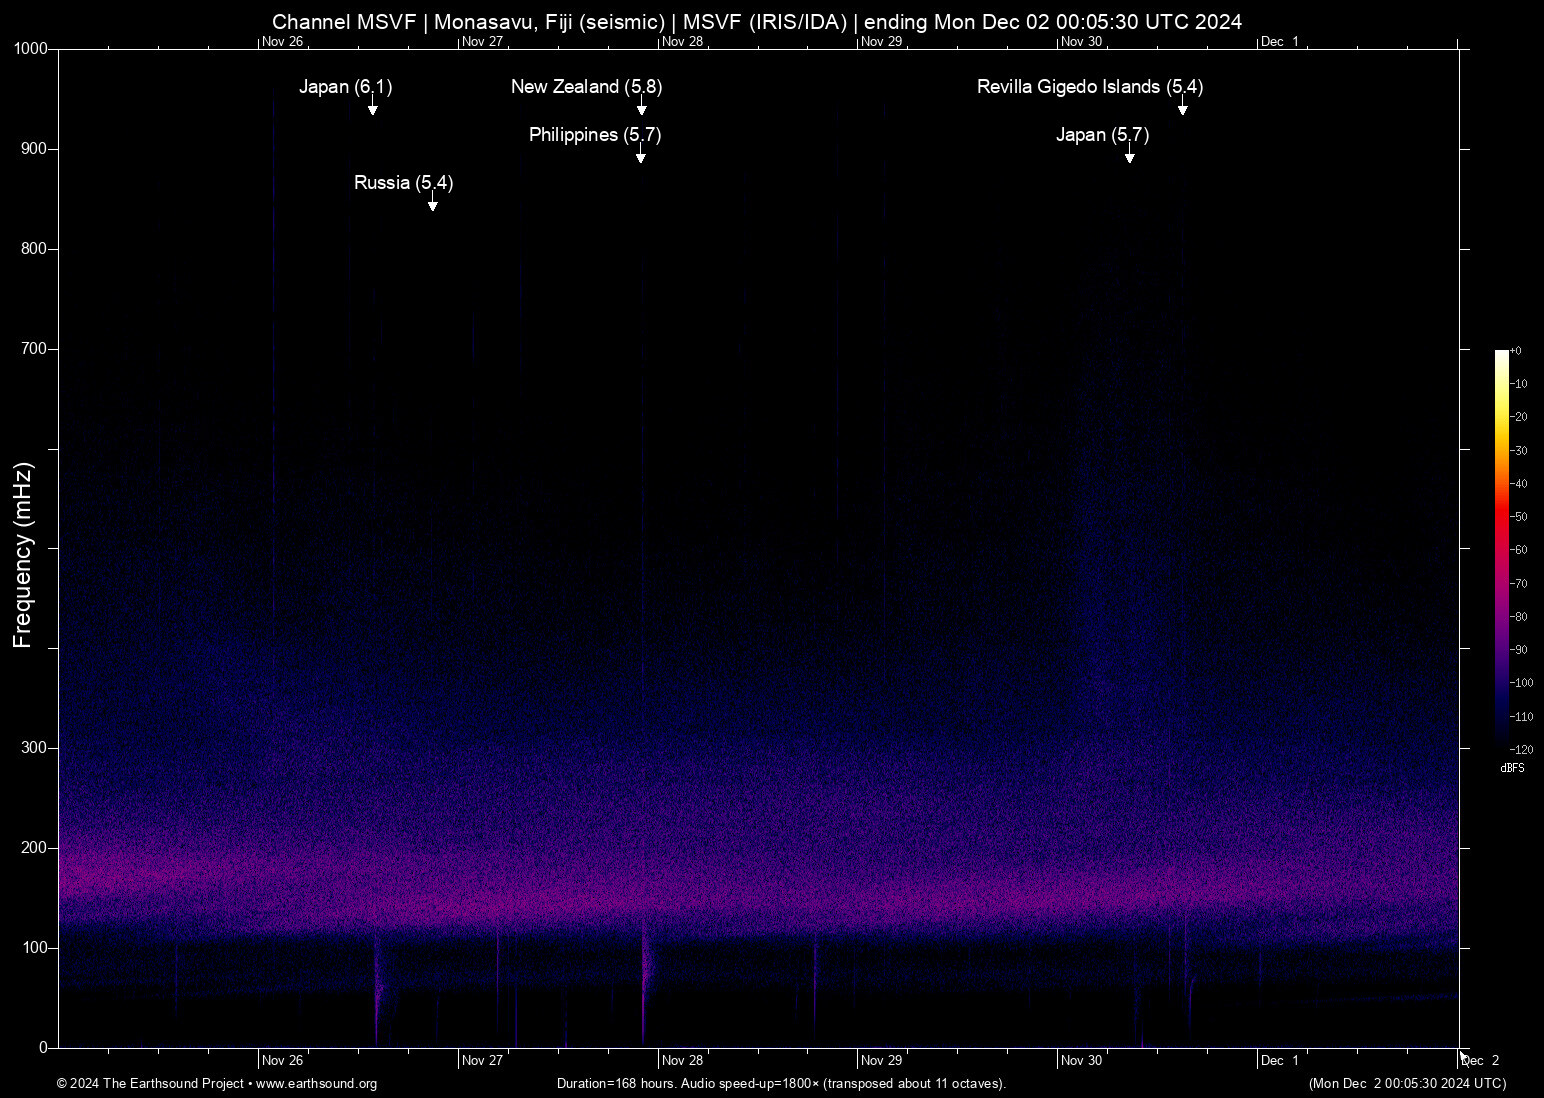
Task: Select the Philippines (5.7) earthquake label
Action: pos(595,135)
